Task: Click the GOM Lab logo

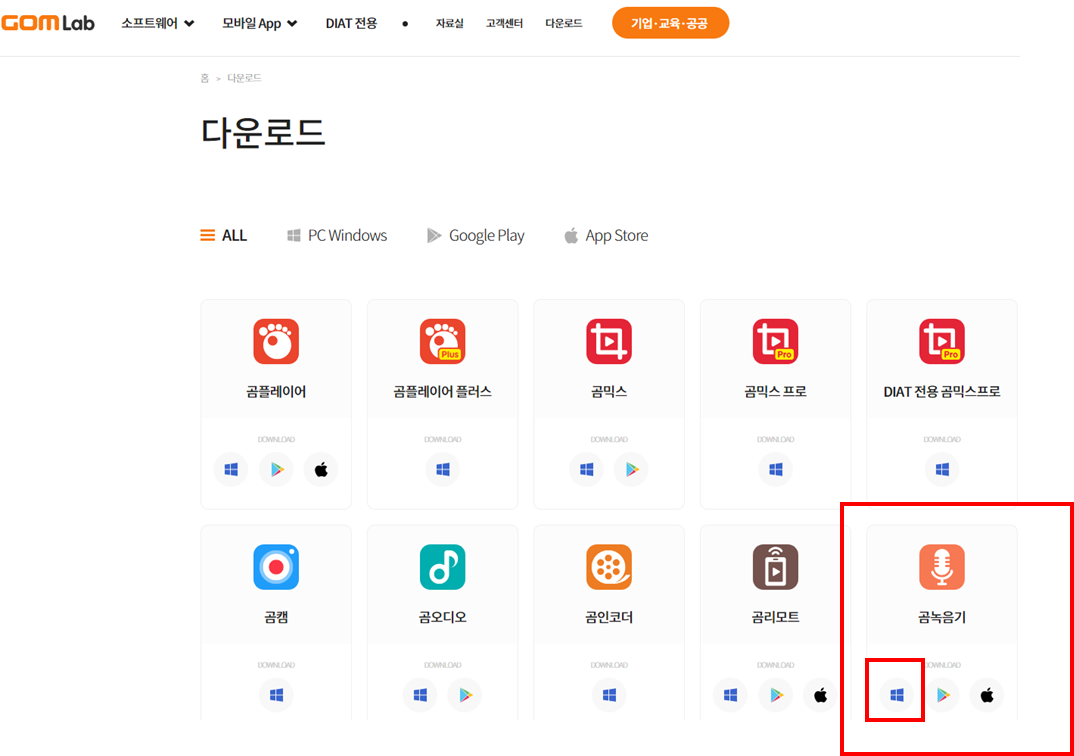Action: (48, 23)
